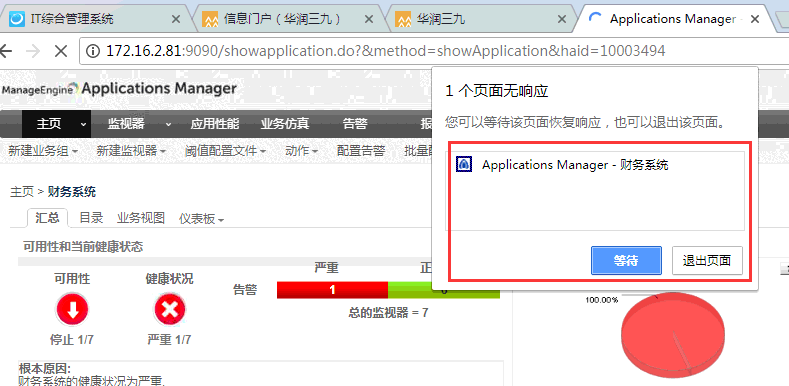The height and width of the screenshot is (386, 789).
Task: Open the 业务仿真 menu
Action: click(x=285, y=124)
